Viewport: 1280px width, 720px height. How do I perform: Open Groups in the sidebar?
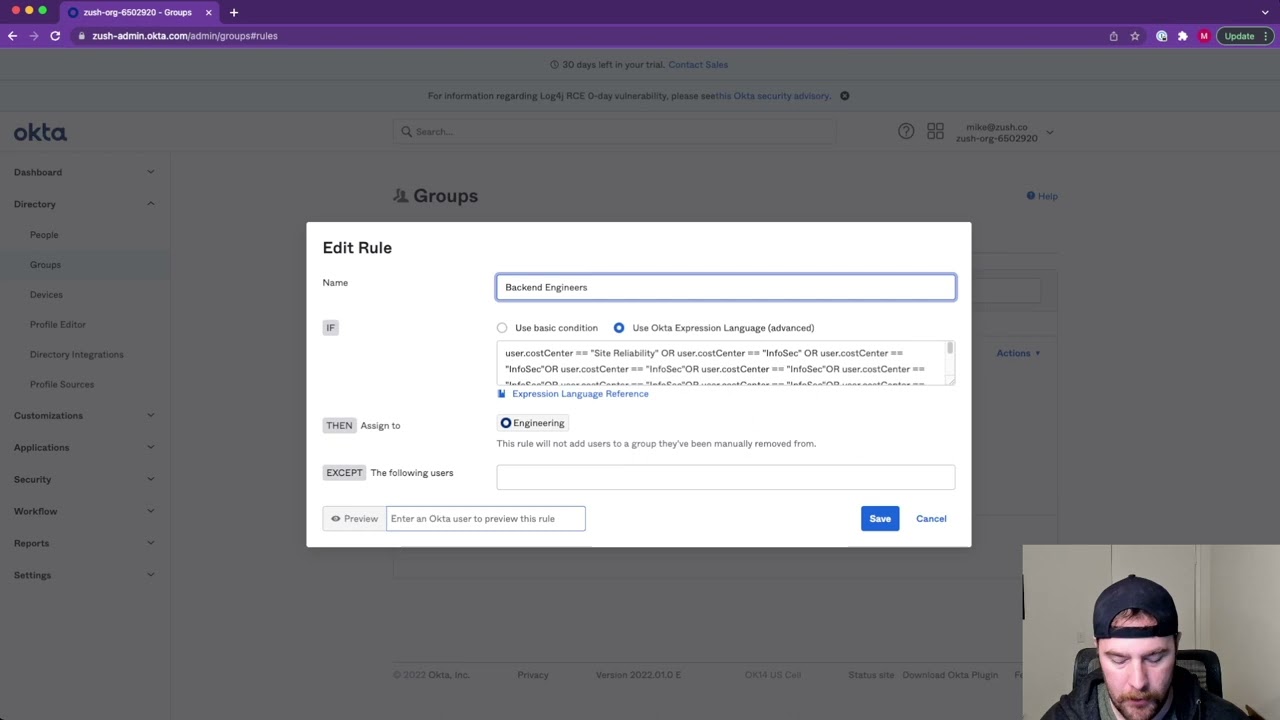[x=45, y=265]
